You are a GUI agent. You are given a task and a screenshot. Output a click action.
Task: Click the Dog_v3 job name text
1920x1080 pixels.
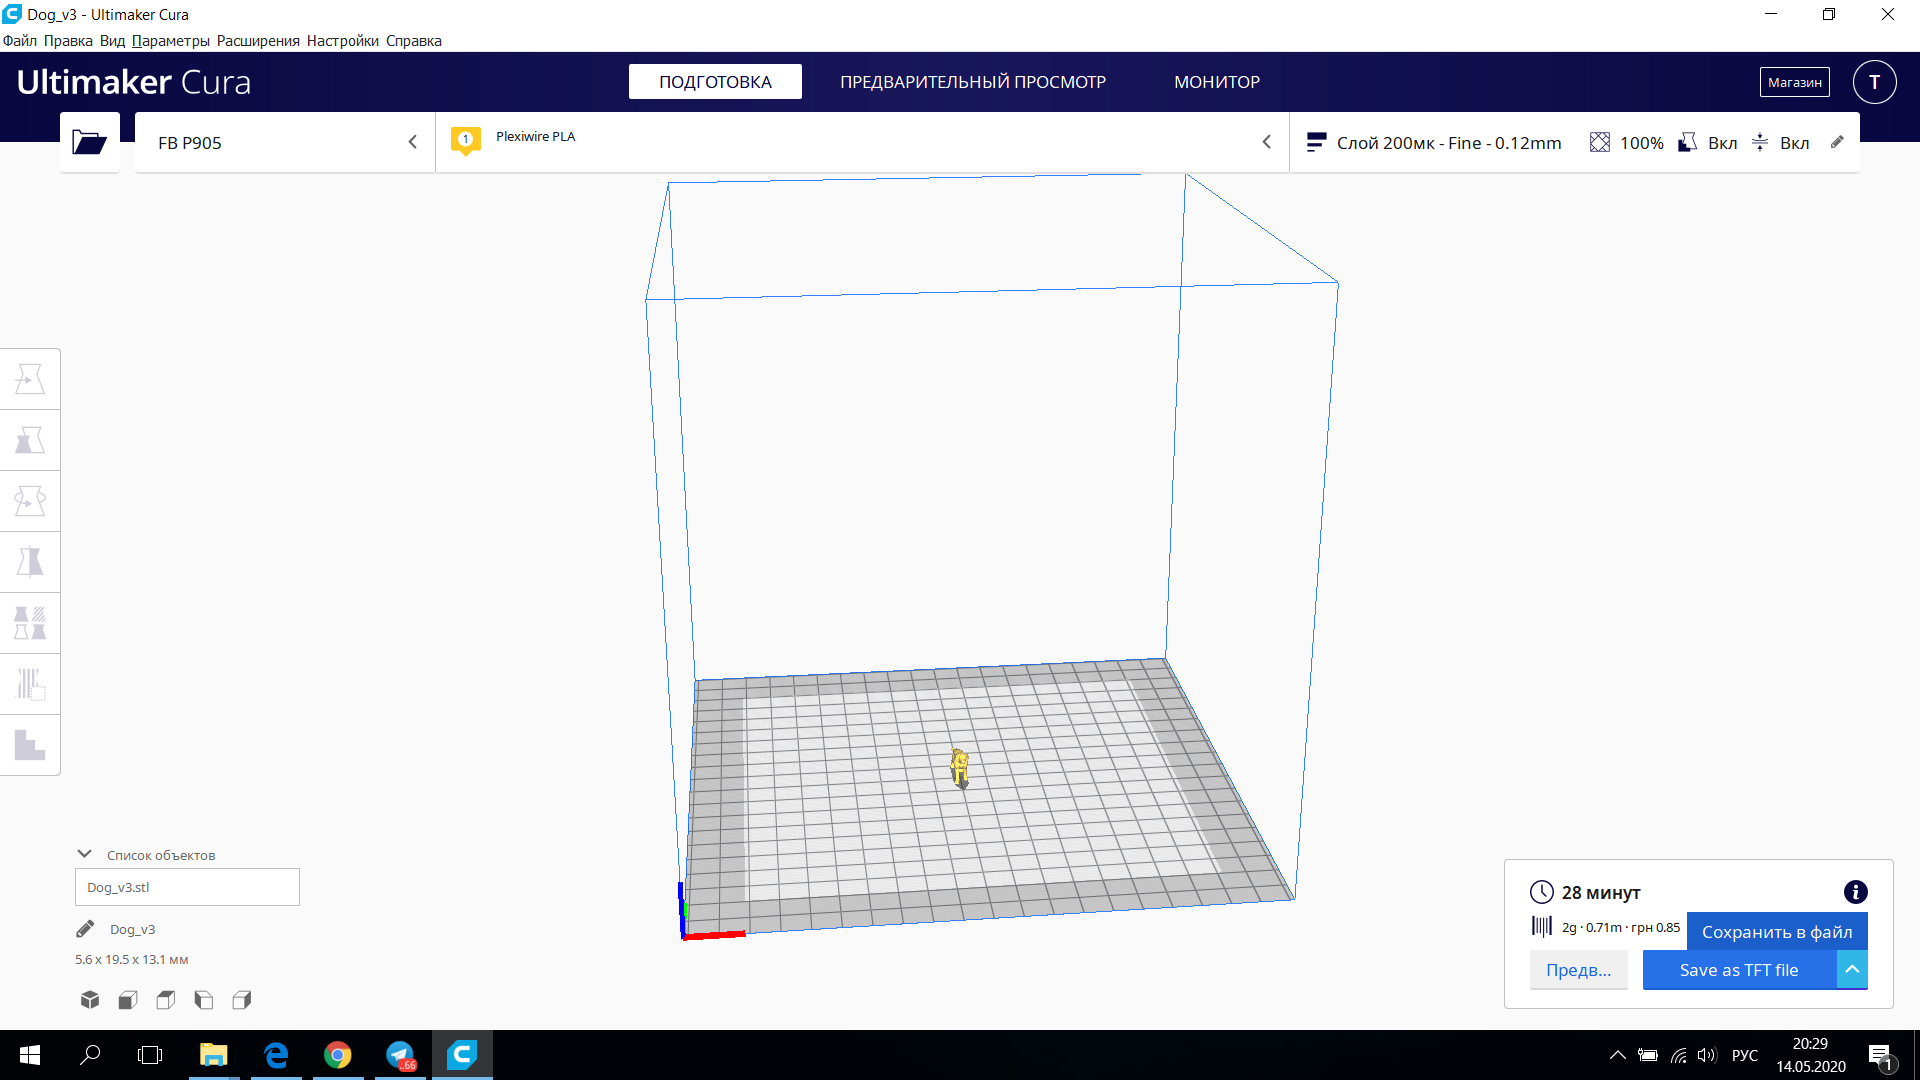(x=132, y=929)
